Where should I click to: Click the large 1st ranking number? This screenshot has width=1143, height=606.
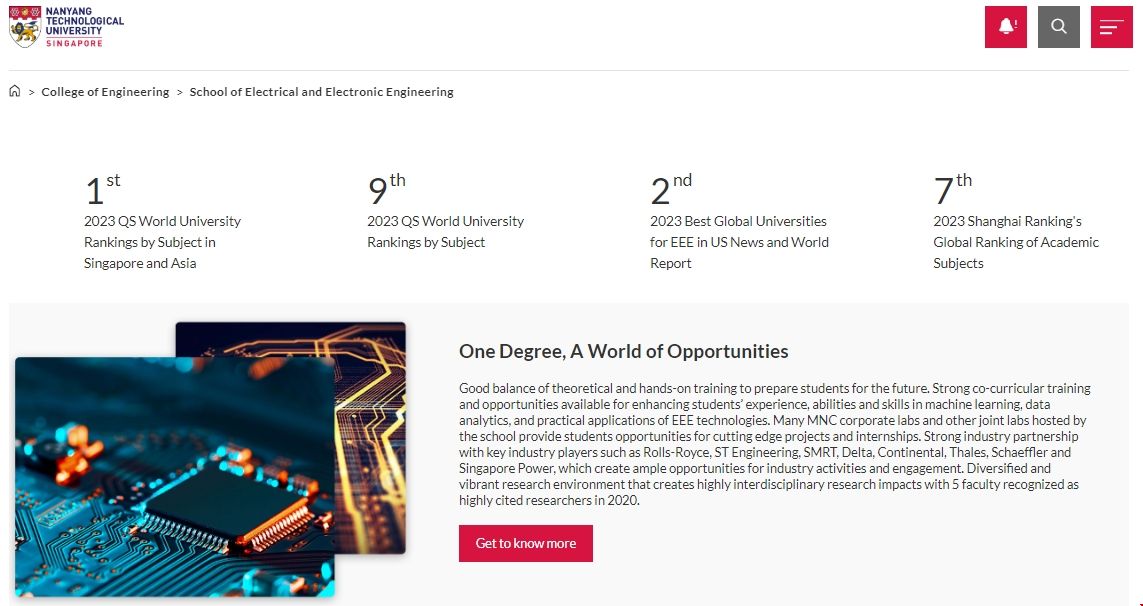(x=100, y=189)
